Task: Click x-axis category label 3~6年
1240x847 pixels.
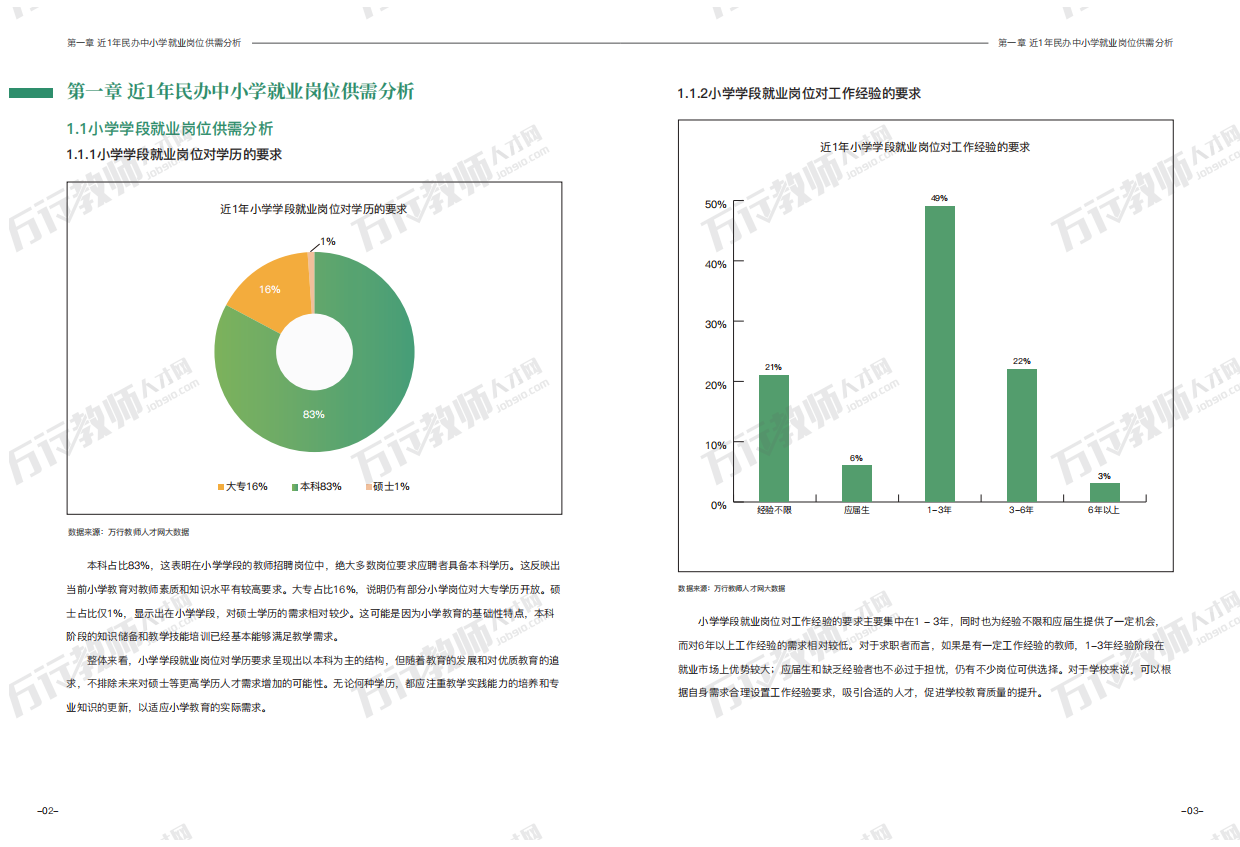Action: pyautogui.click(x=1021, y=511)
